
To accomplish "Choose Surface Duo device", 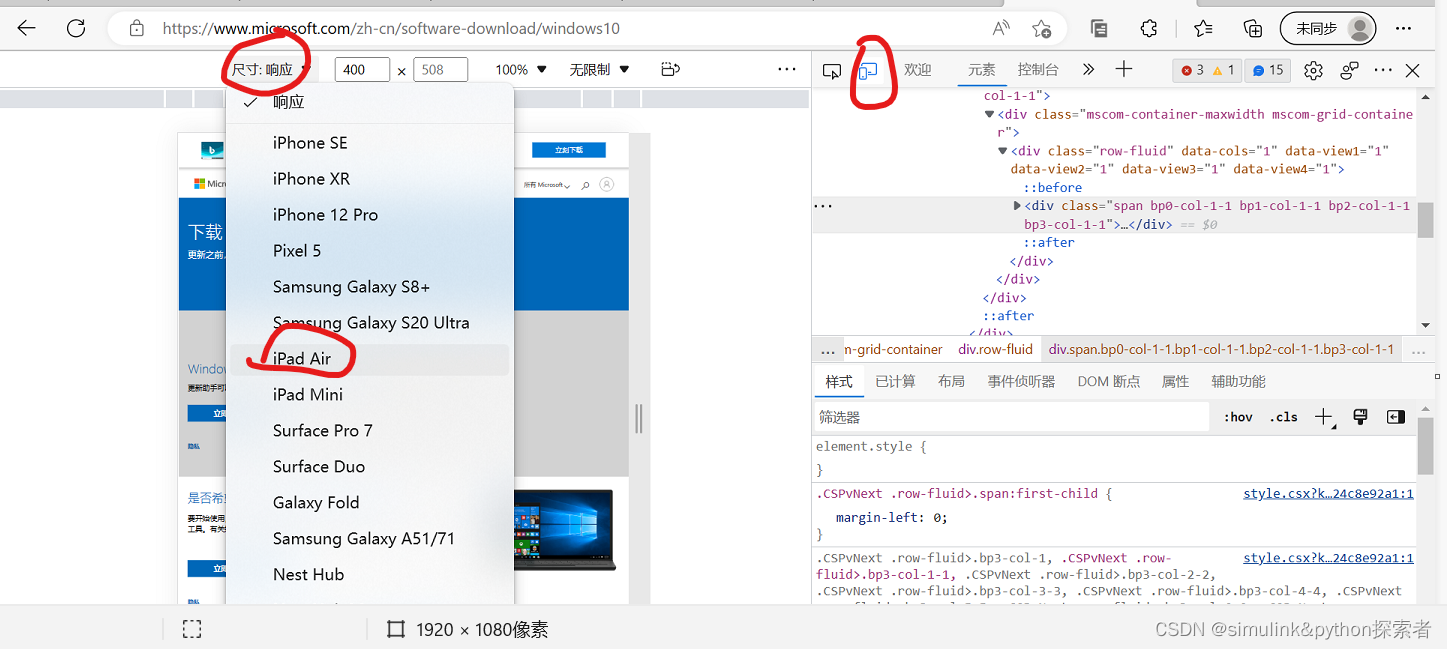I will [x=370, y=467].
